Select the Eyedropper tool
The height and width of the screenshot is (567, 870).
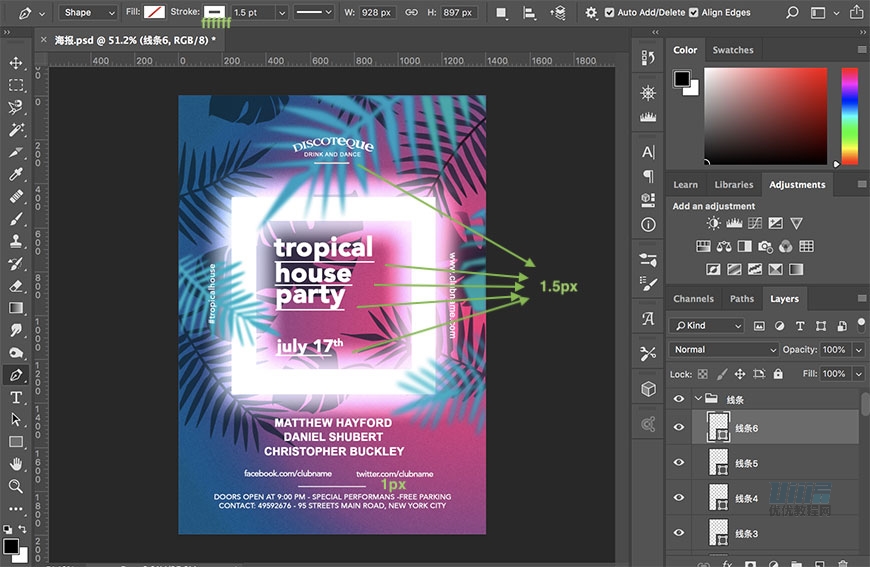pyautogui.click(x=16, y=174)
